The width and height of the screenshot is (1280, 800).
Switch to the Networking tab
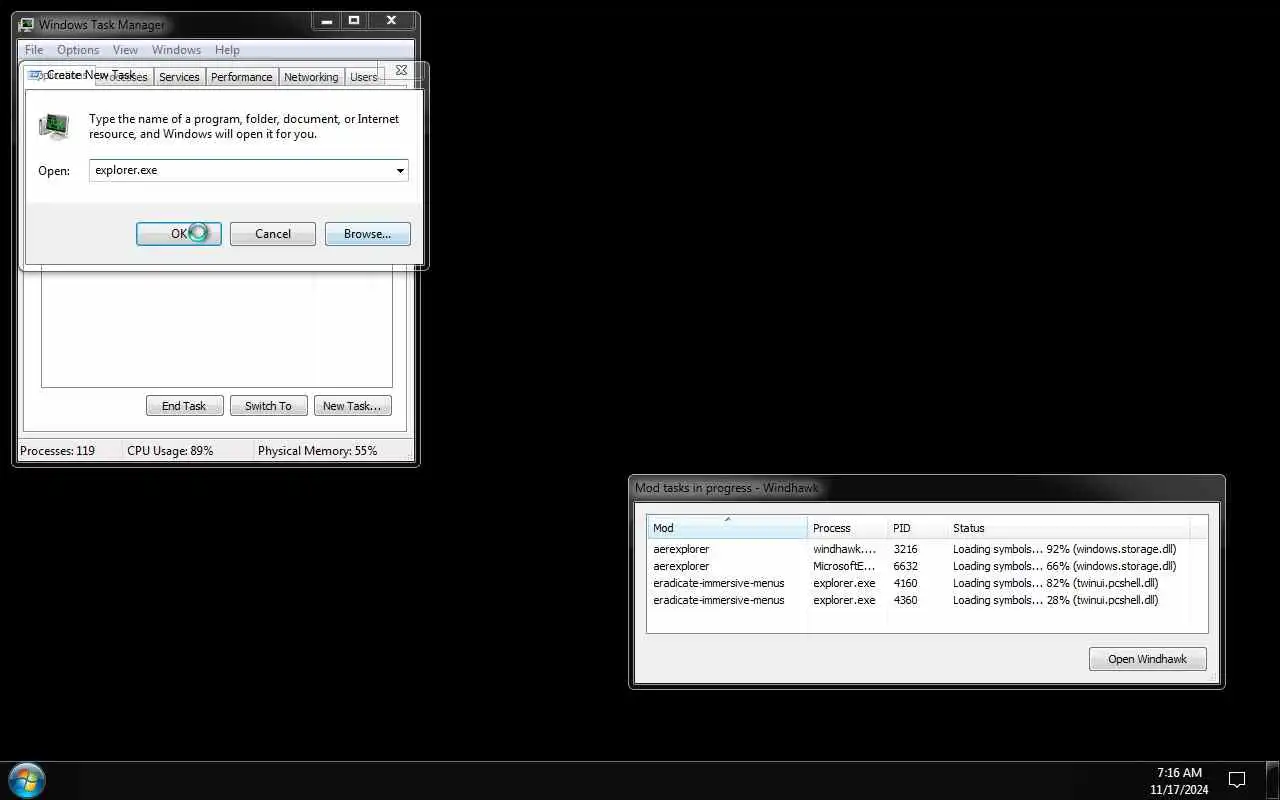coord(311,77)
